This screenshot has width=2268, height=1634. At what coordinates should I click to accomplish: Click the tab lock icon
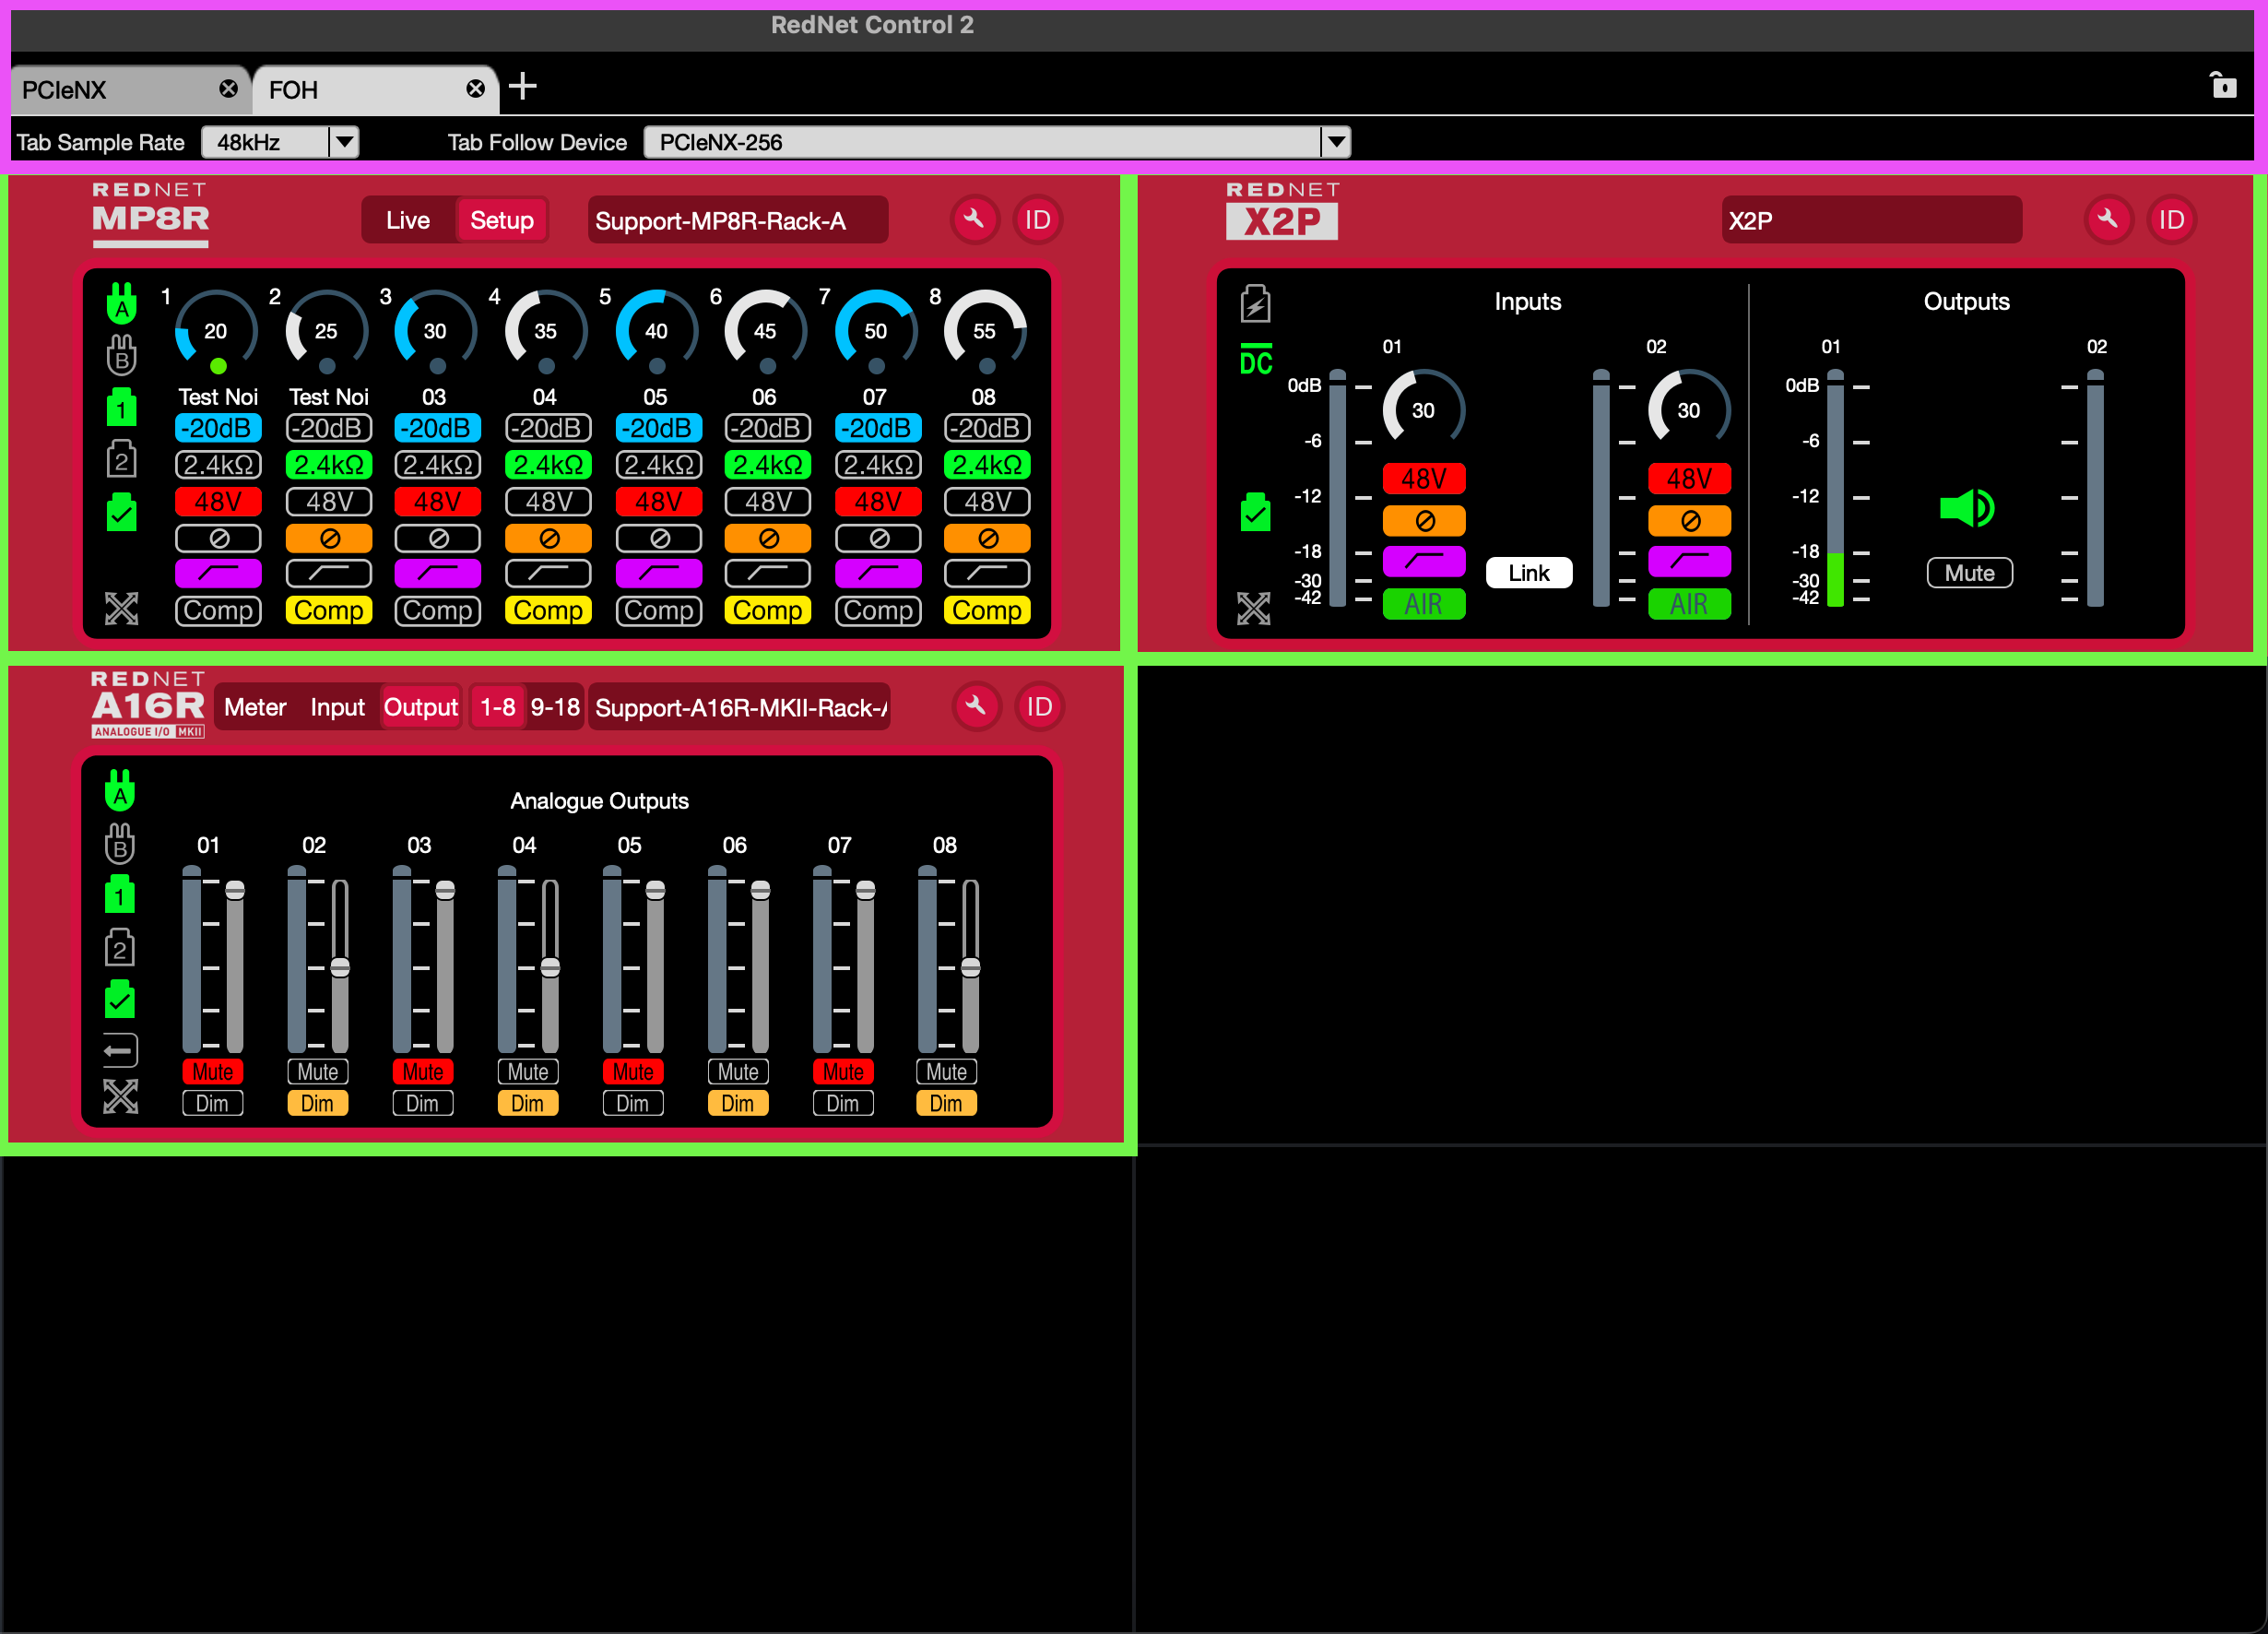[2223, 86]
